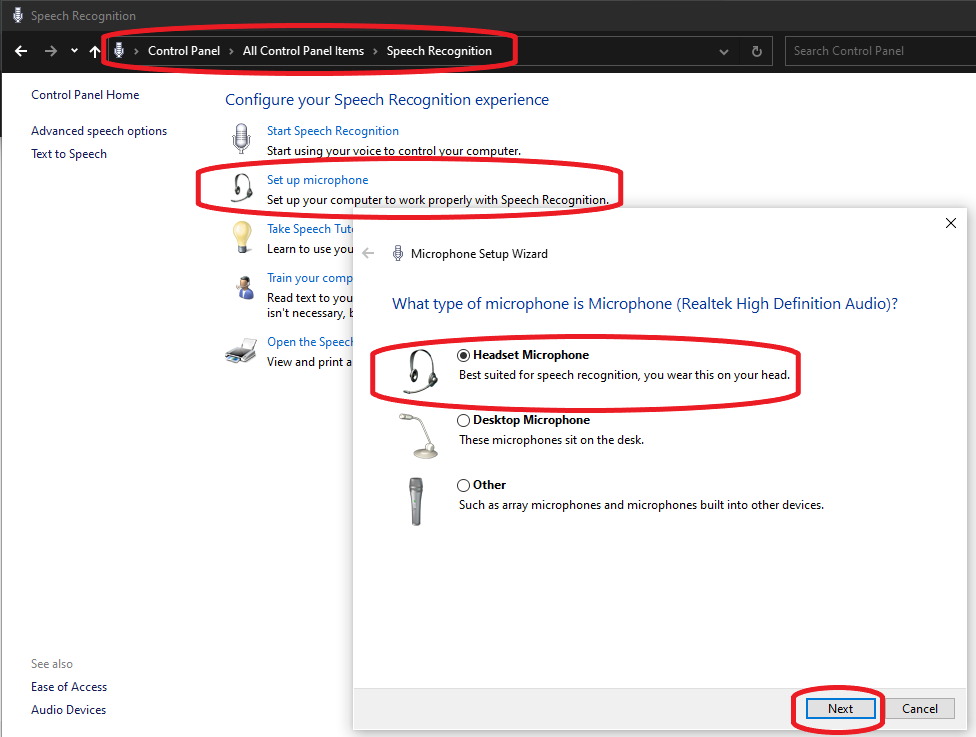Go up one level with the up arrow
Image resolution: width=976 pixels, height=737 pixels.
[95, 51]
